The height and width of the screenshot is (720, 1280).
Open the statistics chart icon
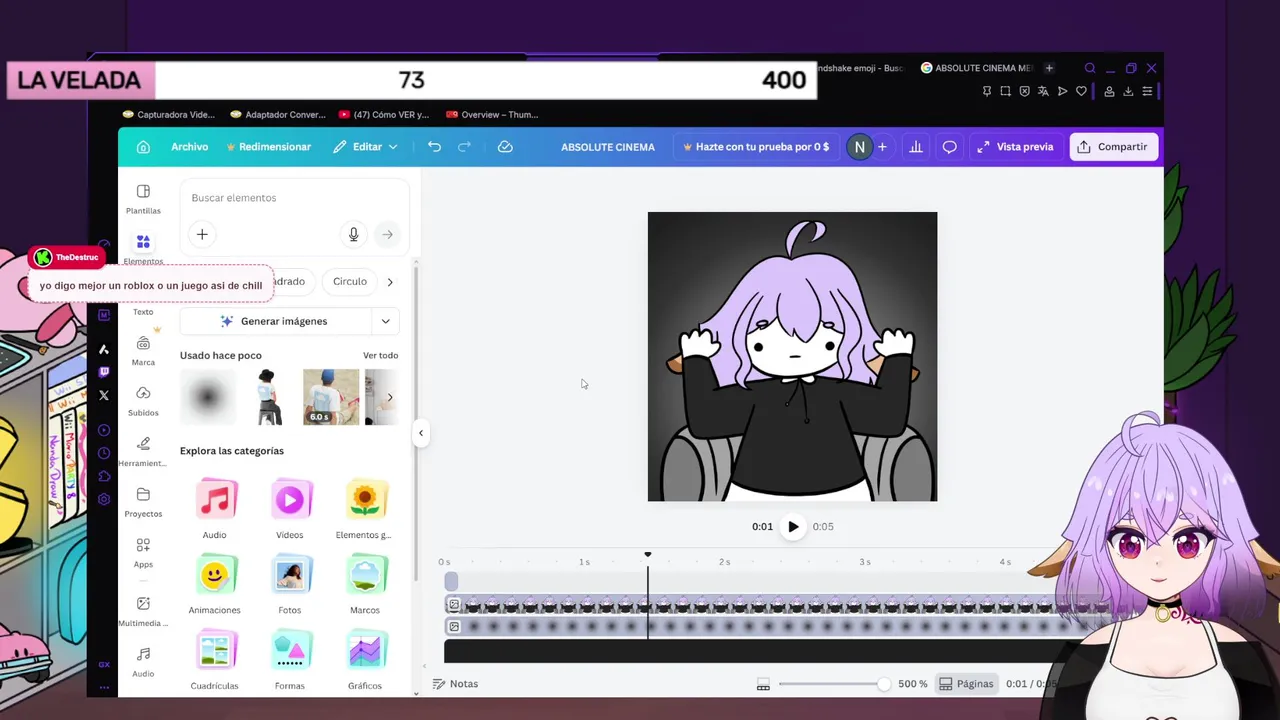pos(915,147)
